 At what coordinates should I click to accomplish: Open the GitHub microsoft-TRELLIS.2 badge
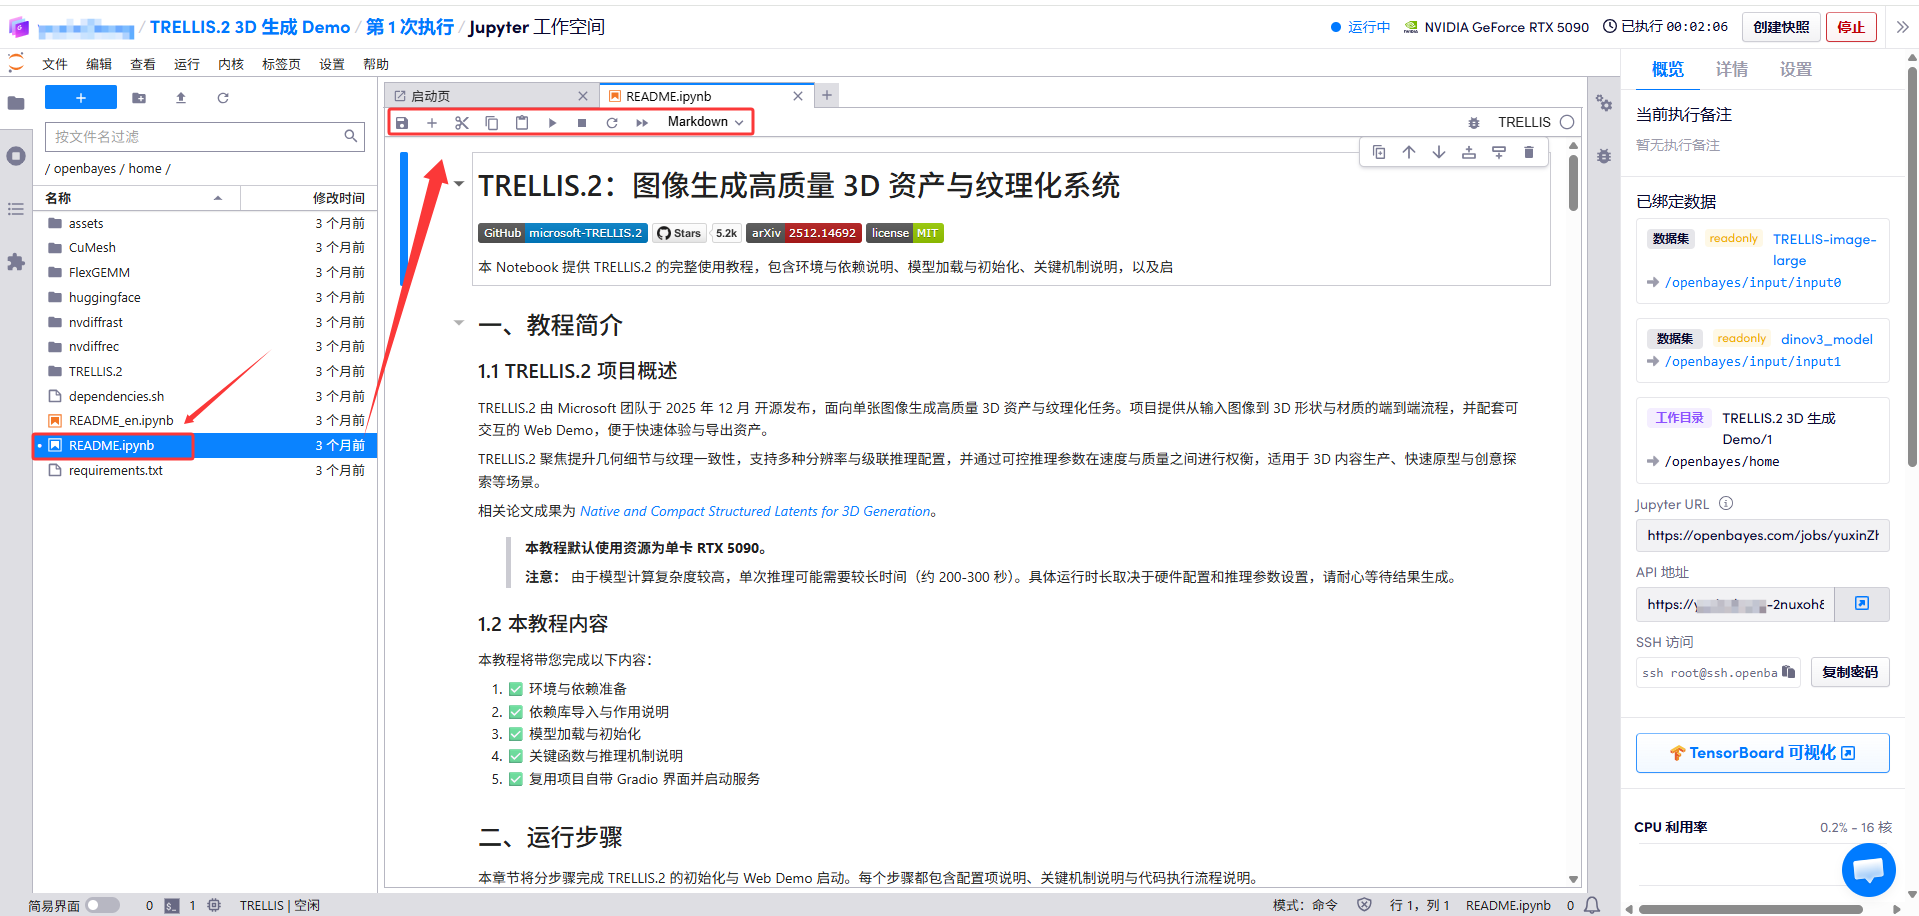(x=563, y=233)
